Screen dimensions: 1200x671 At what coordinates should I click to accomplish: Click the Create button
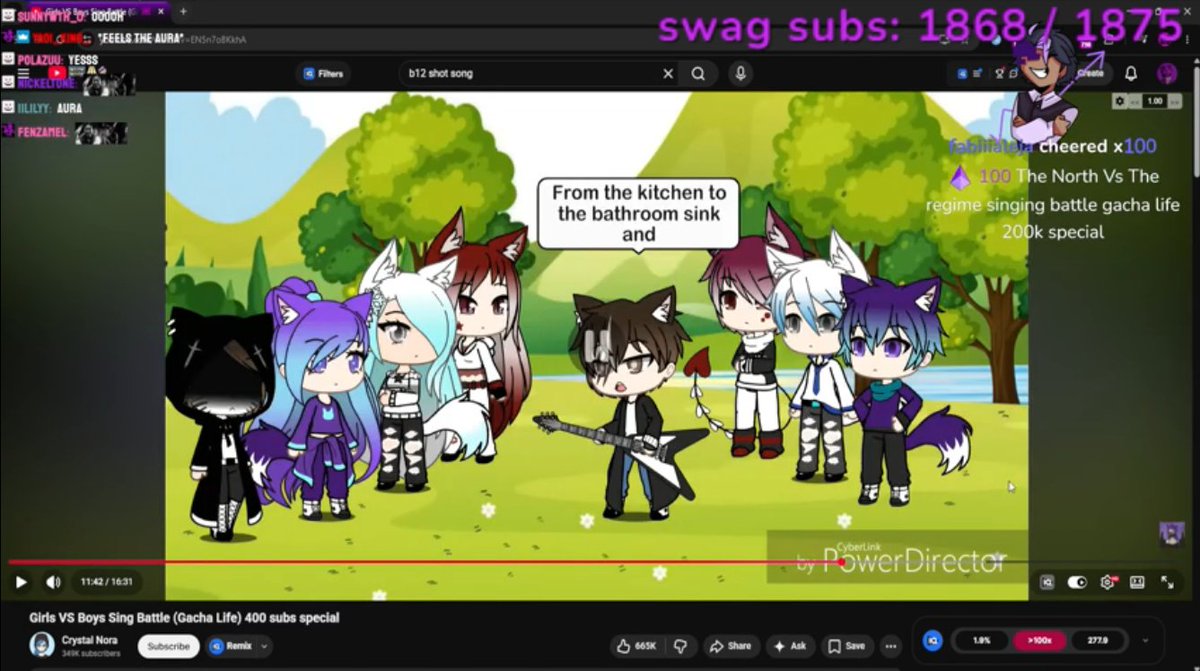[1088, 73]
